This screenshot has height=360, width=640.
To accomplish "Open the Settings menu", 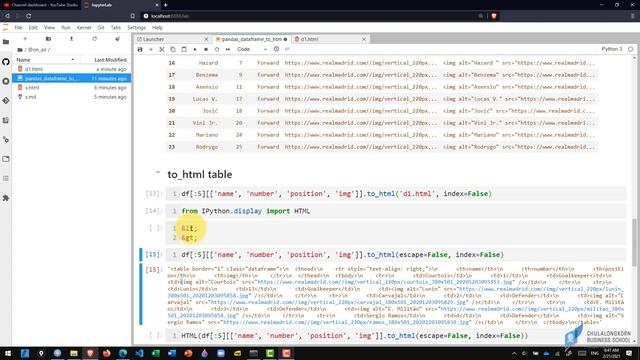I will pos(136,28).
